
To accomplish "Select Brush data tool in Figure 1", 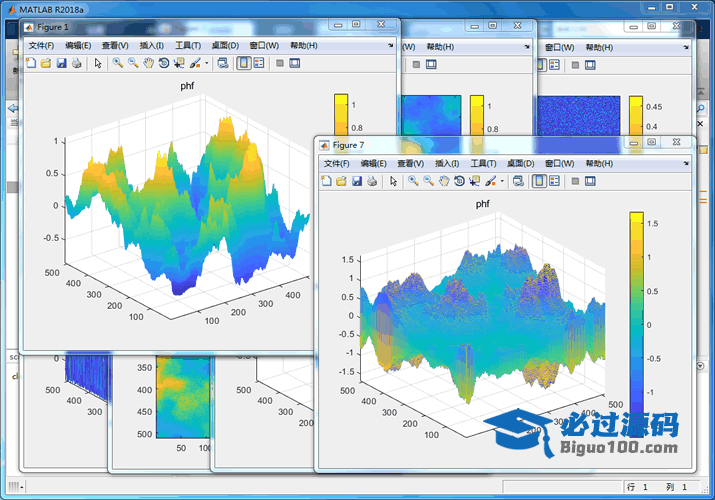I will click(x=195, y=63).
